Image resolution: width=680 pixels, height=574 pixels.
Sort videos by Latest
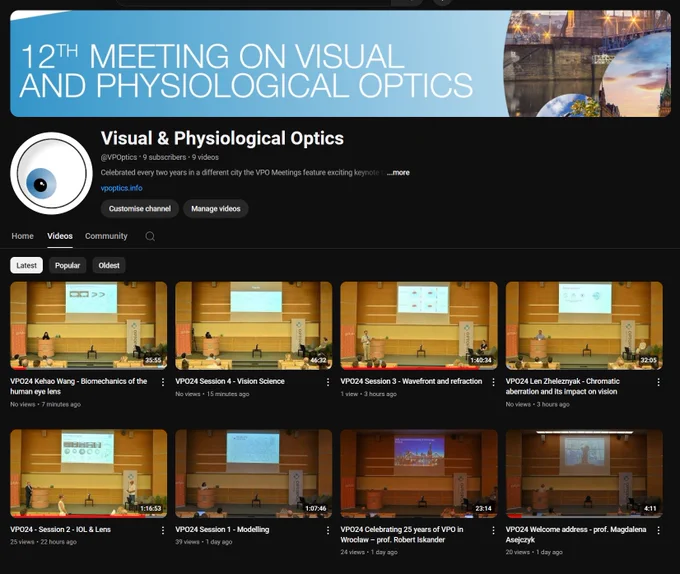(26, 265)
